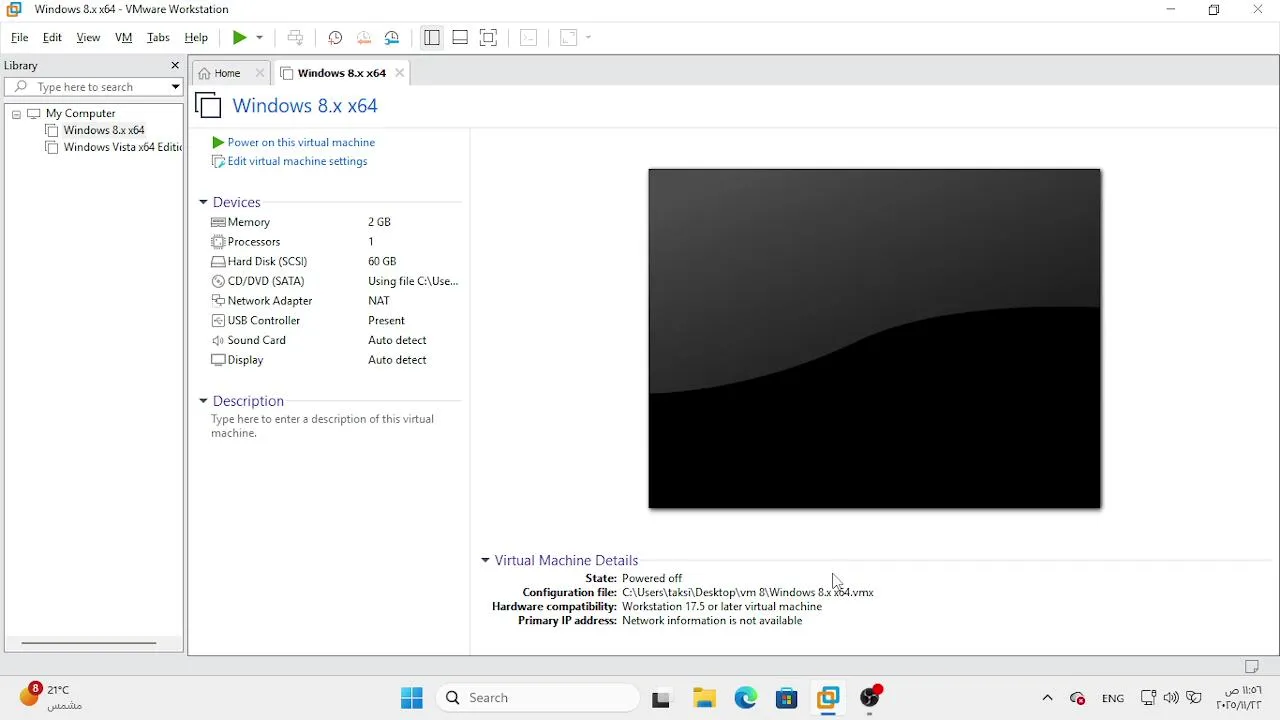The image size is (1280, 720).
Task: Open Microsoft Store from the taskbar
Action: tap(787, 698)
